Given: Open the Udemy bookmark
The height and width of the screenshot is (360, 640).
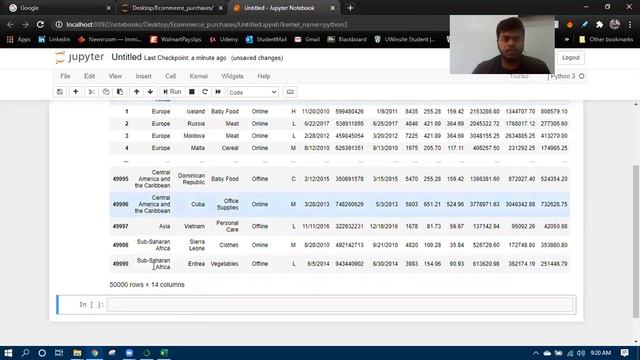Looking at the screenshot, I should [x=224, y=39].
